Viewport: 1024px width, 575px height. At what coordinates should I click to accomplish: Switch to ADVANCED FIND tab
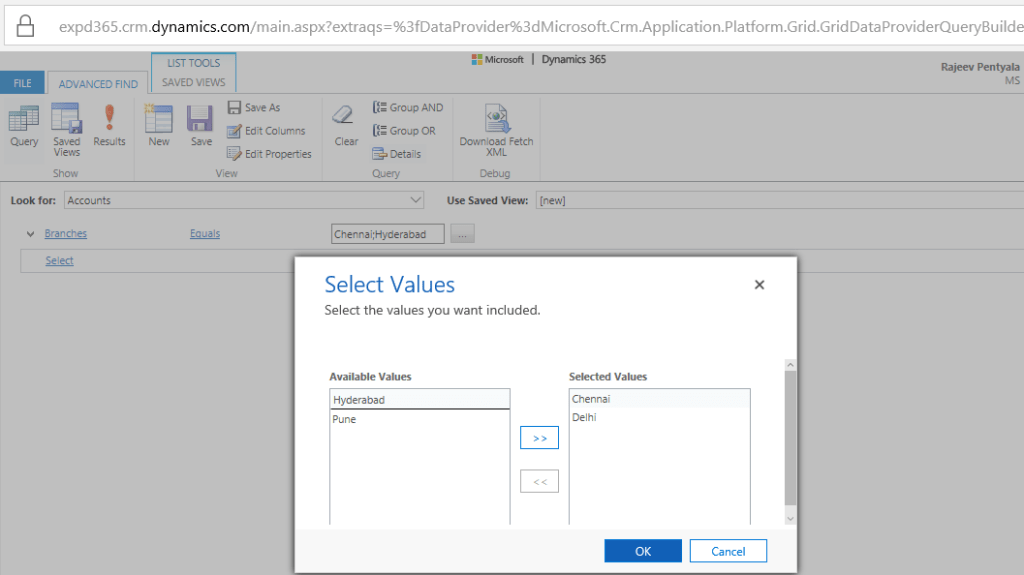tap(98, 84)
